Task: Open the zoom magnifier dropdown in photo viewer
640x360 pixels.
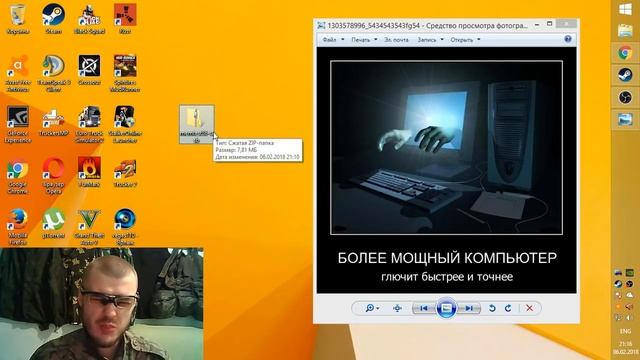Action: tap(372, 308)
